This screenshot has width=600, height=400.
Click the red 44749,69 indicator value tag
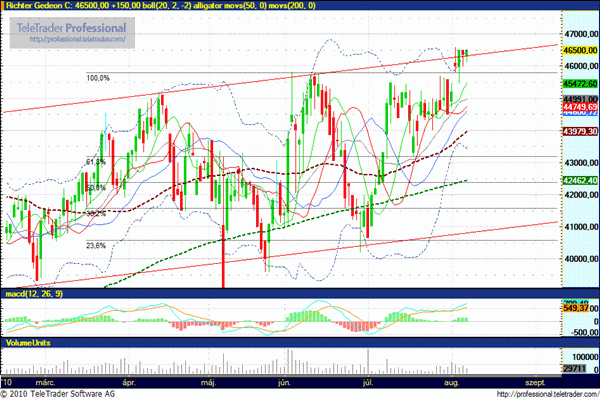pos(580,106)
